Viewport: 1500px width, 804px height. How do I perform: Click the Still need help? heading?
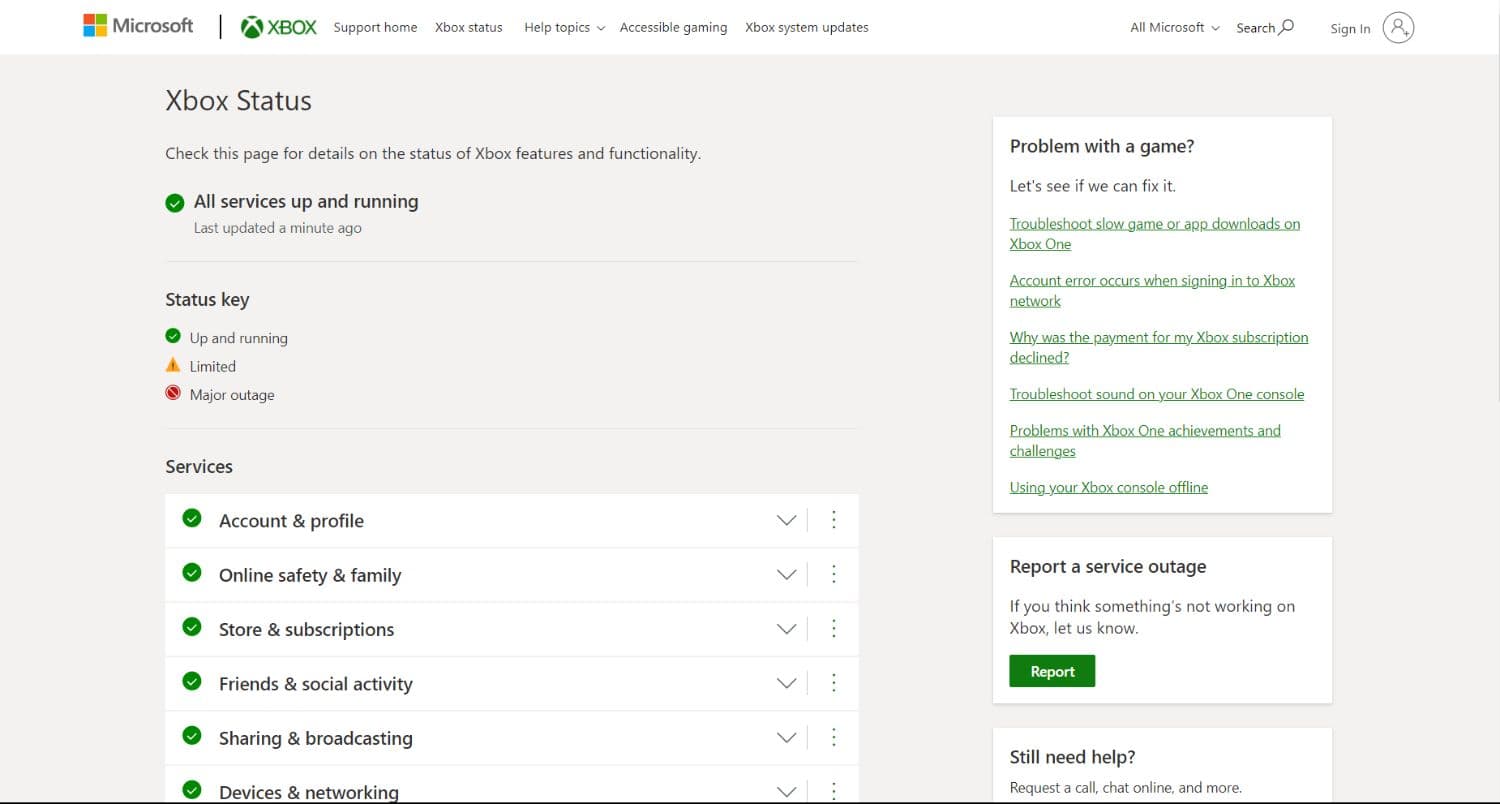tap(1073, 757)
